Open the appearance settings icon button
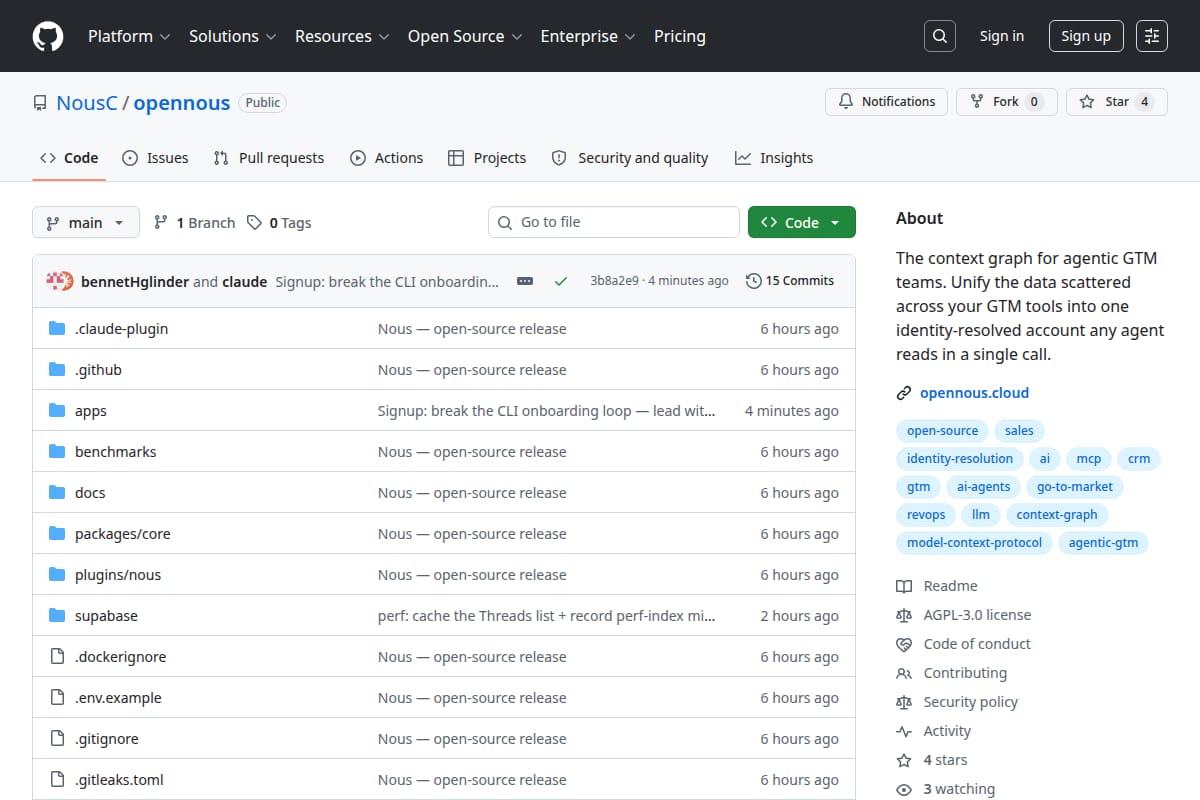The width and height of the screenshot is (1200, 800). (x=1152, y=36)
